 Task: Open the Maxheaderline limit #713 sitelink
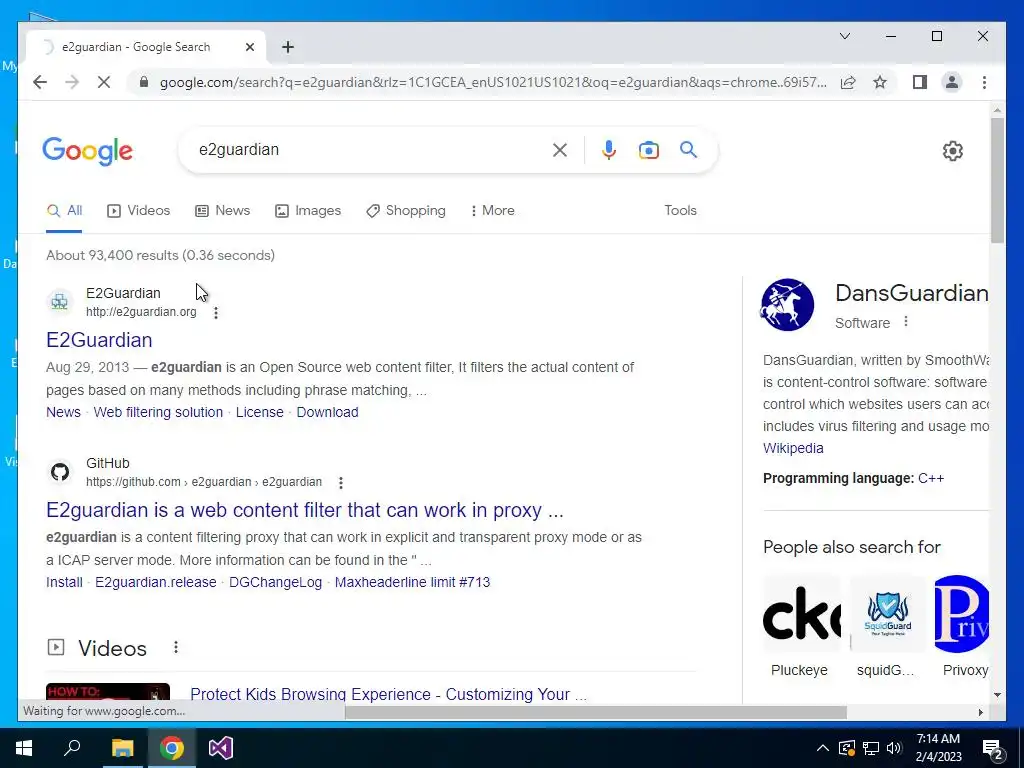412,582
